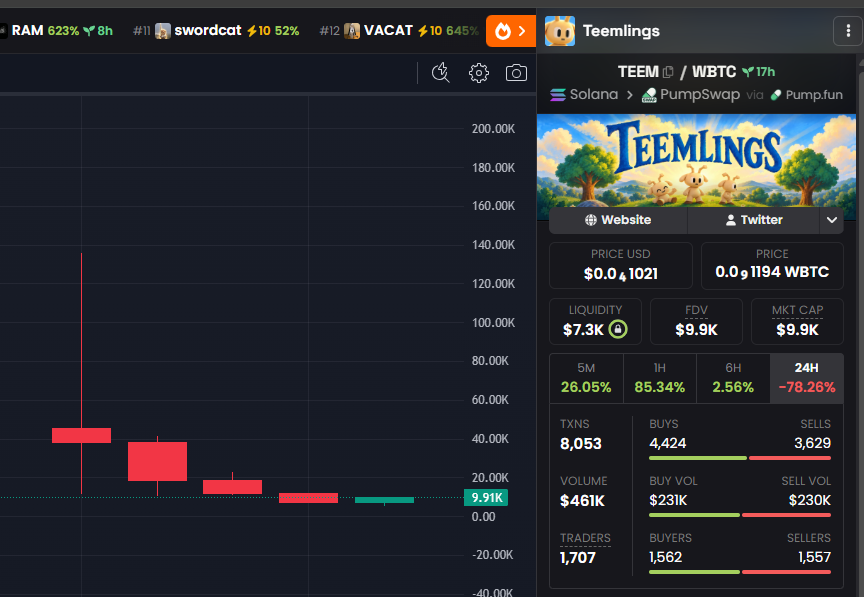Click the SELLERS 1,557 value
Screen dimensions: 864x597
[814, 557]
